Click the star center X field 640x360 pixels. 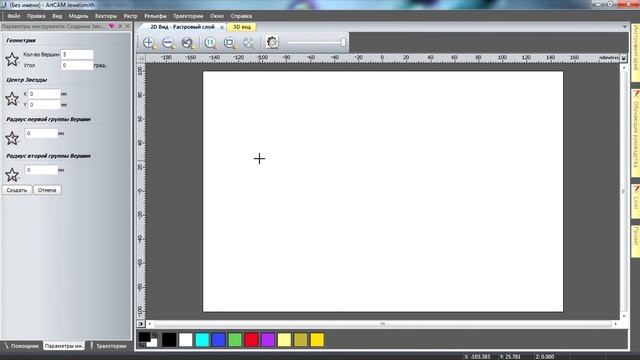click(x=44, y=94)
